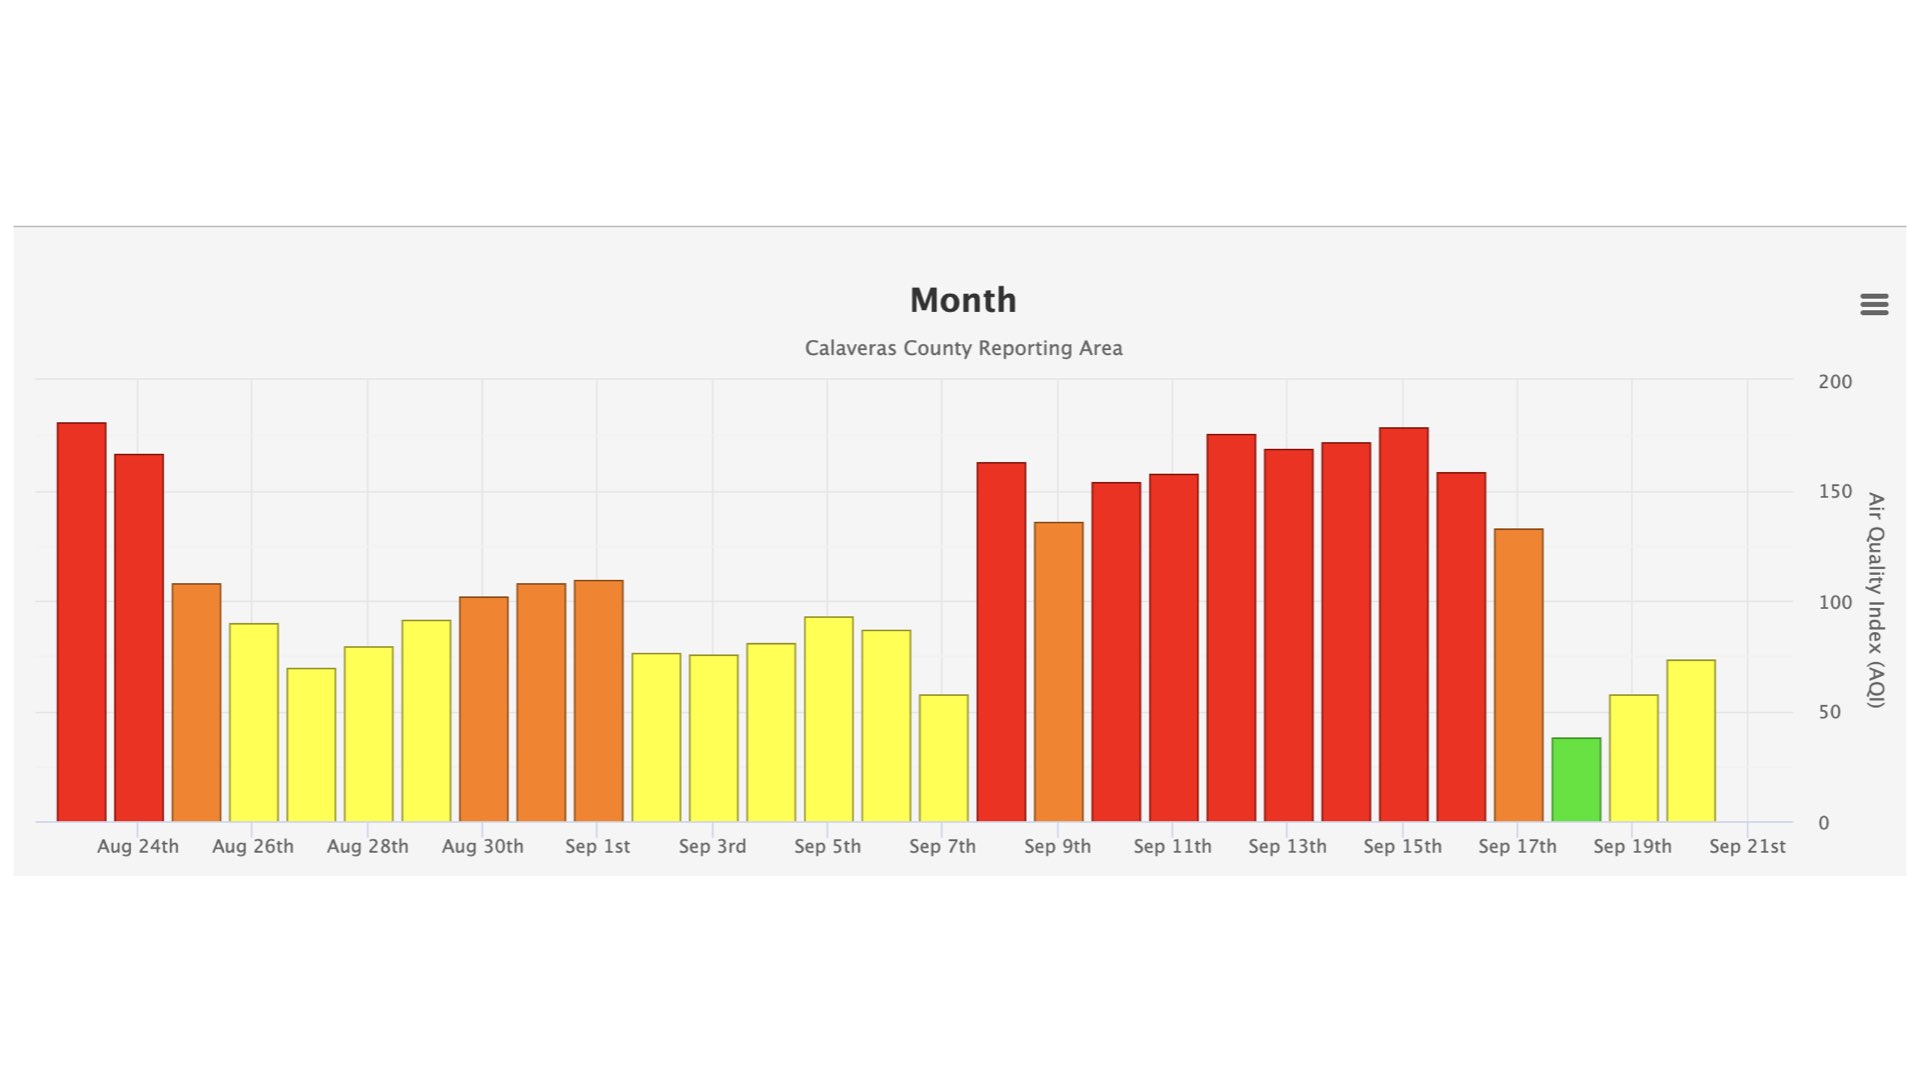1920x1080 pixels.
Task: Click the orange bar for Aug 31st
Action: 541,703
